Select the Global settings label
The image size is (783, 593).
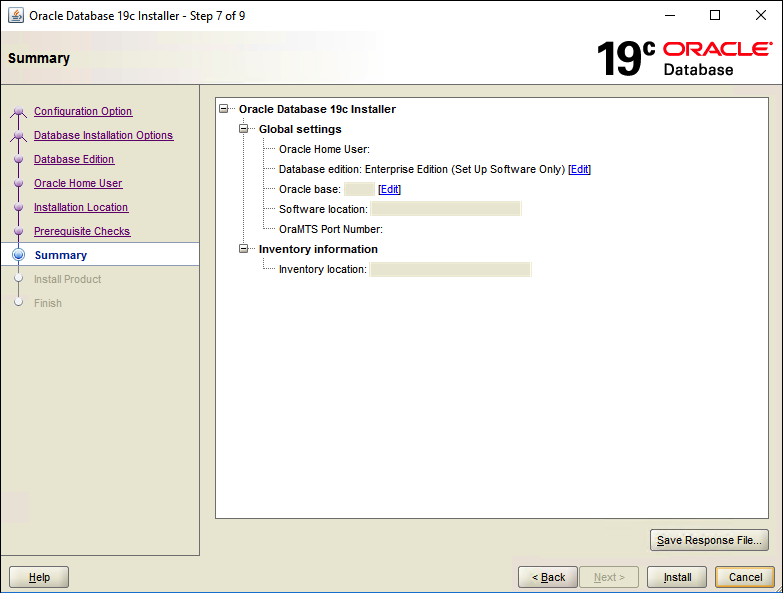point(300,129)
